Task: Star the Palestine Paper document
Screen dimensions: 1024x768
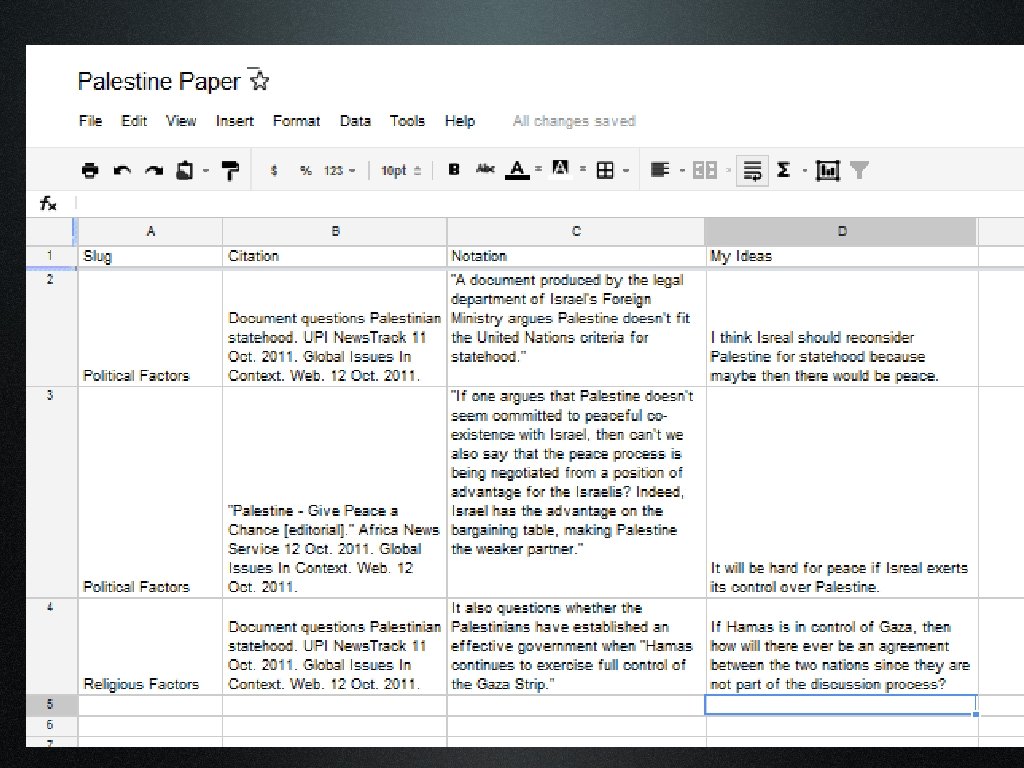Action: point(259,81)
